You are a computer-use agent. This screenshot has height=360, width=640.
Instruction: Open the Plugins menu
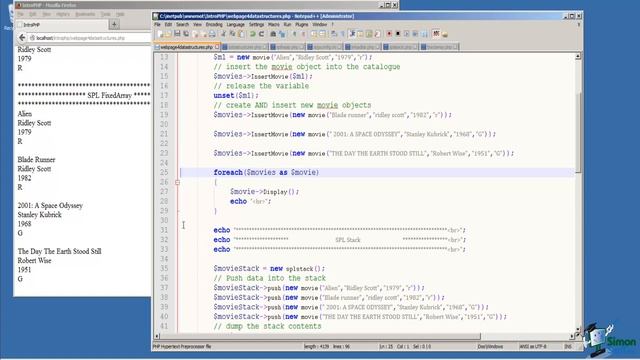302,24
